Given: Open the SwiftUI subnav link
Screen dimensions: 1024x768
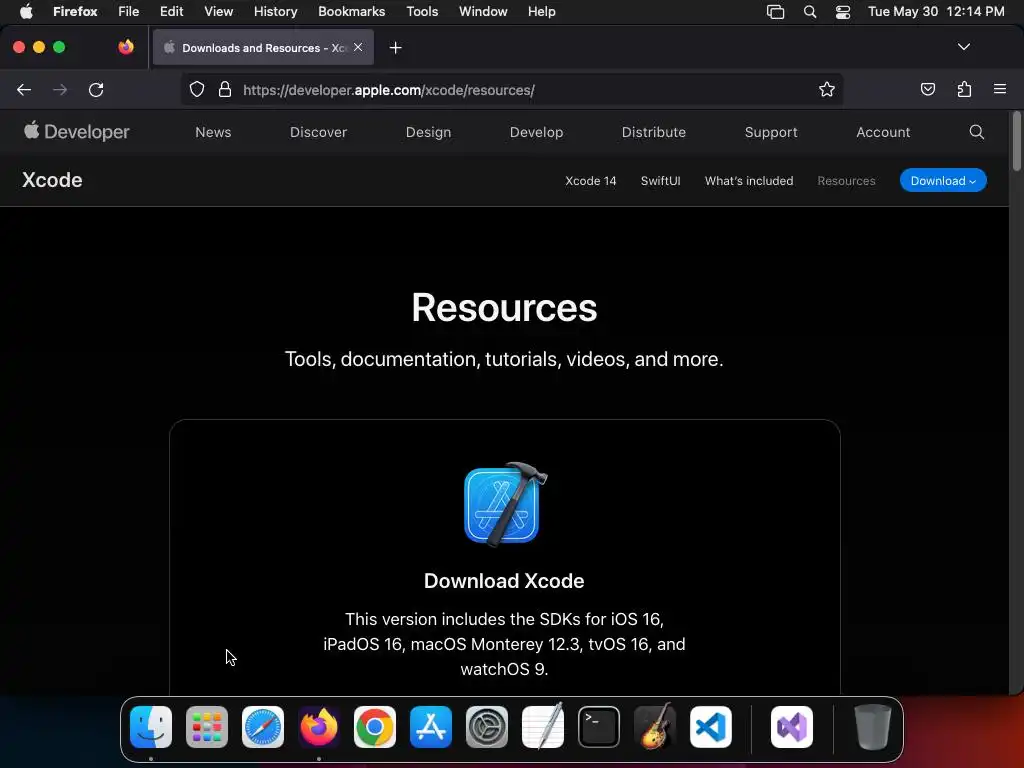Looking at the screenshot, I should tap(660, 181).
